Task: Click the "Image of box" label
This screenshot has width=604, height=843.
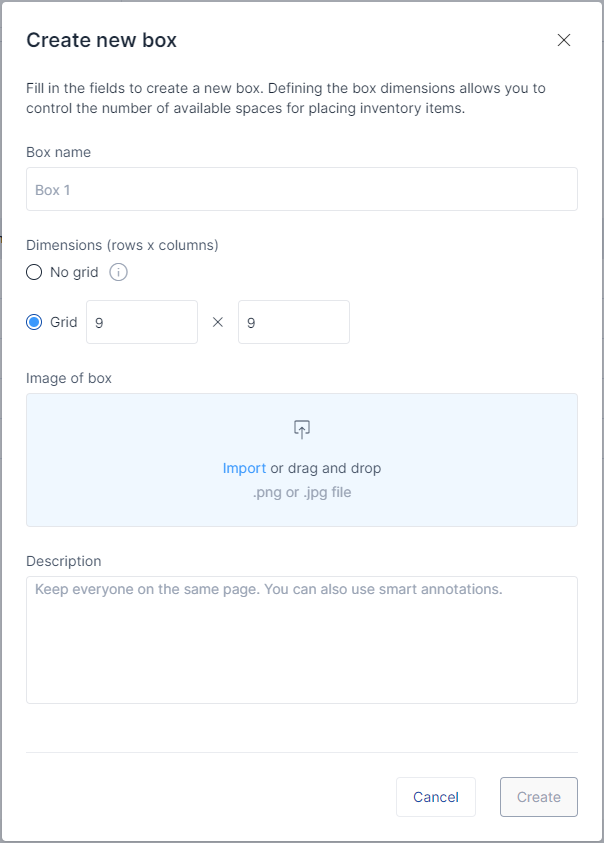Action: pos(69,378)
